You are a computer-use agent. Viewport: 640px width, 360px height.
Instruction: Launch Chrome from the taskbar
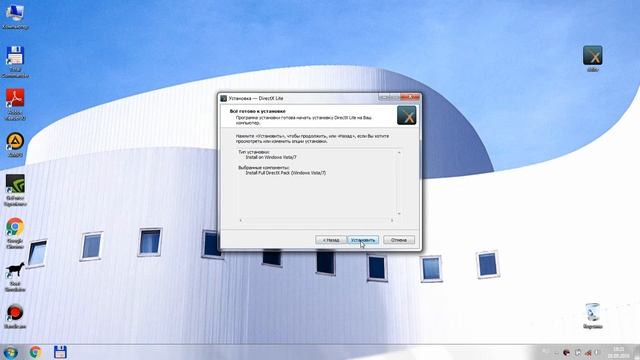(36, 352)
